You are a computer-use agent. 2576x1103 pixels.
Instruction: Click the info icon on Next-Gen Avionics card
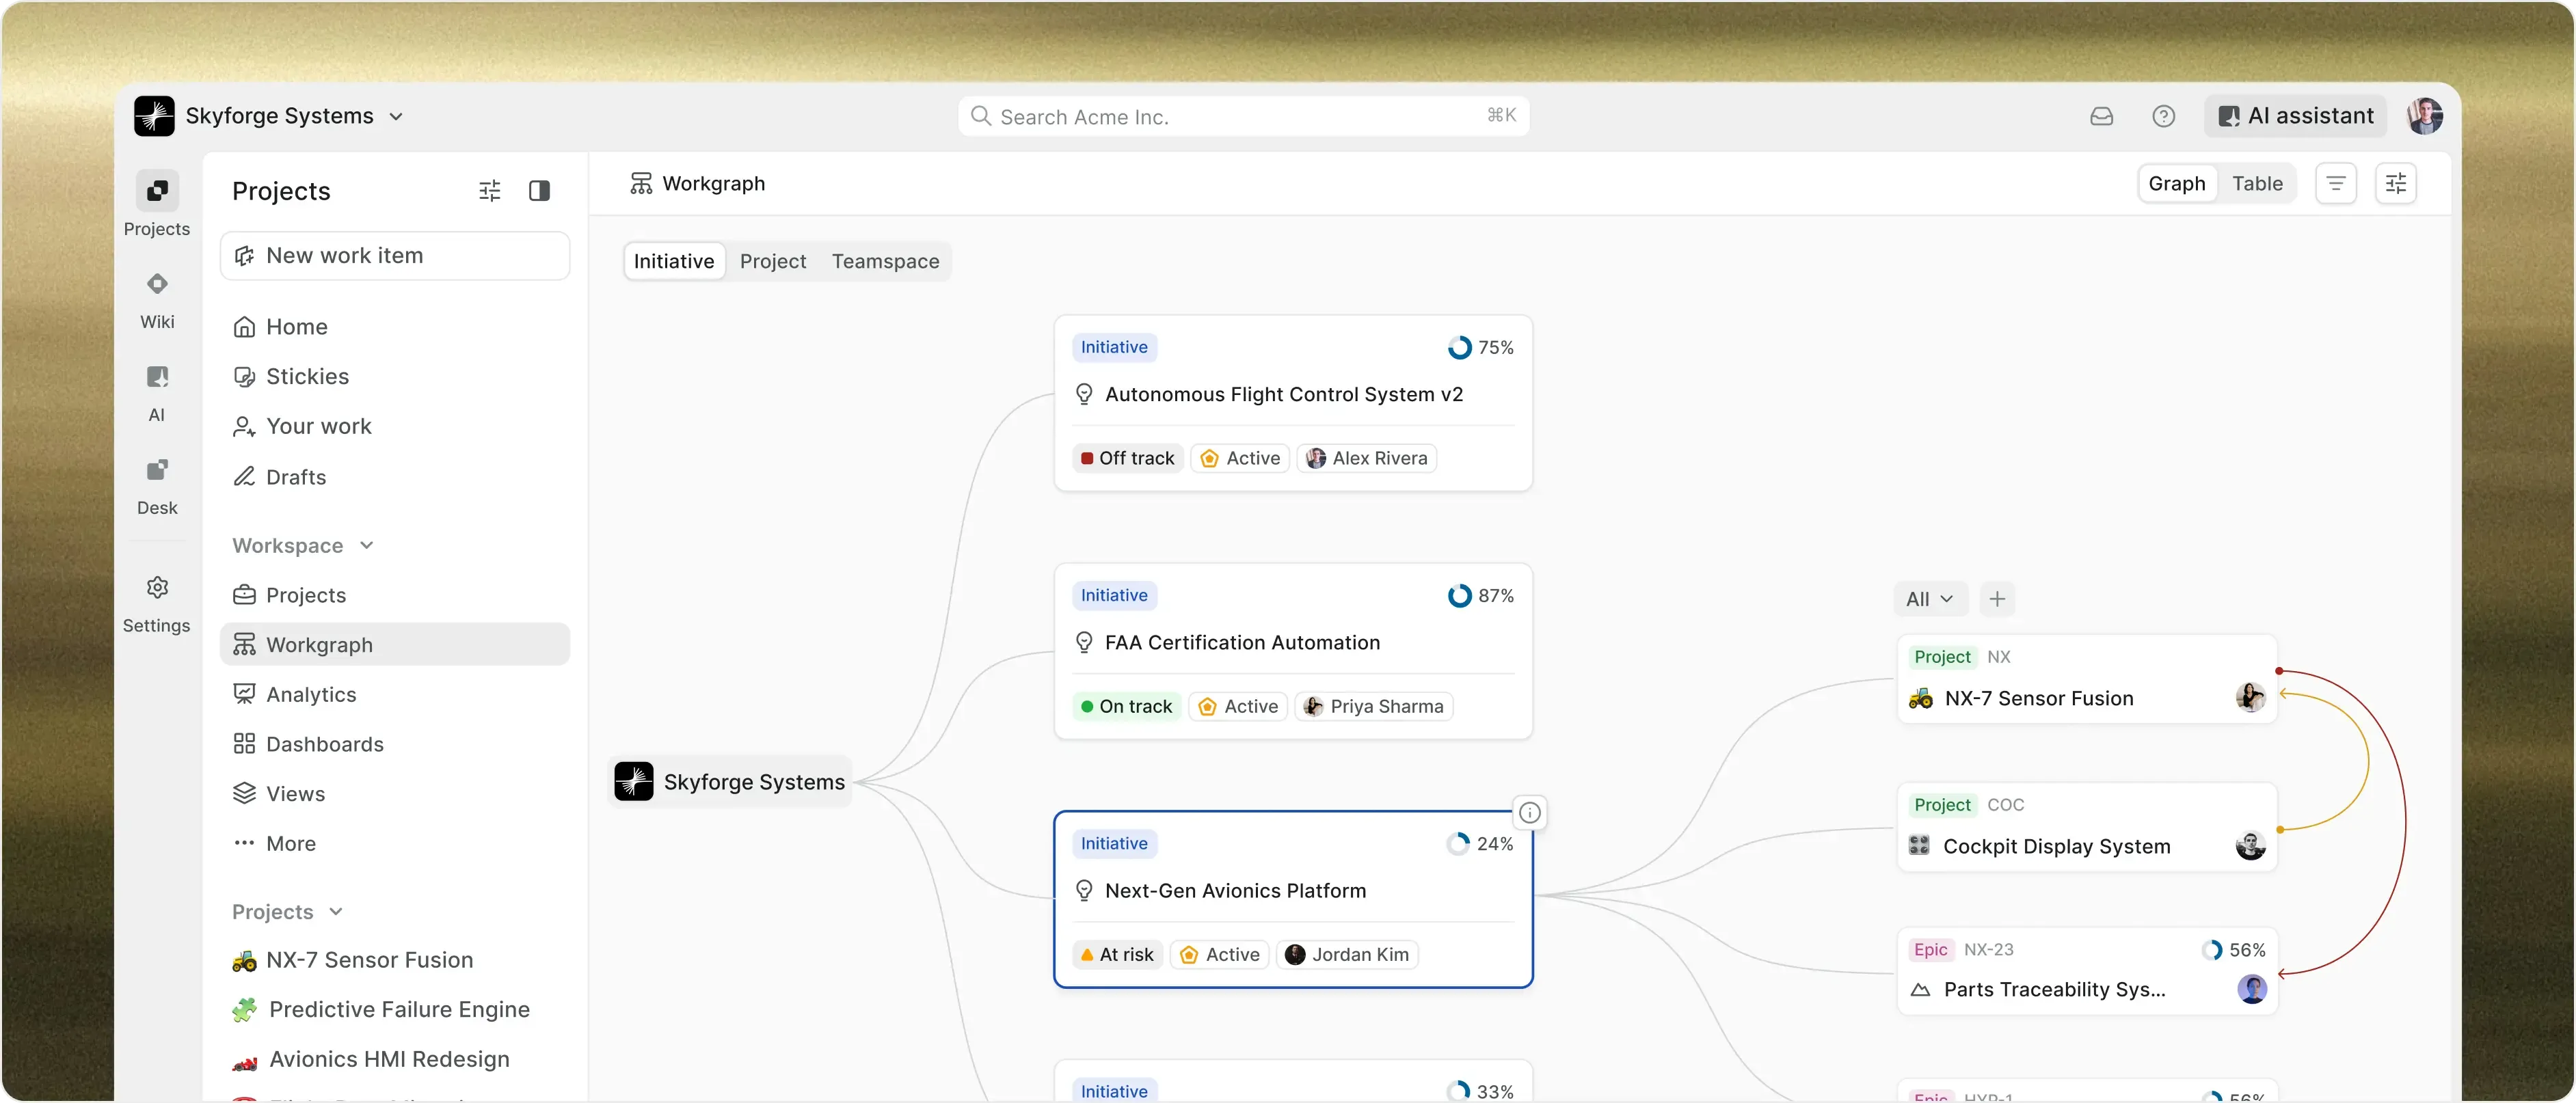[x=1529, y=813]
